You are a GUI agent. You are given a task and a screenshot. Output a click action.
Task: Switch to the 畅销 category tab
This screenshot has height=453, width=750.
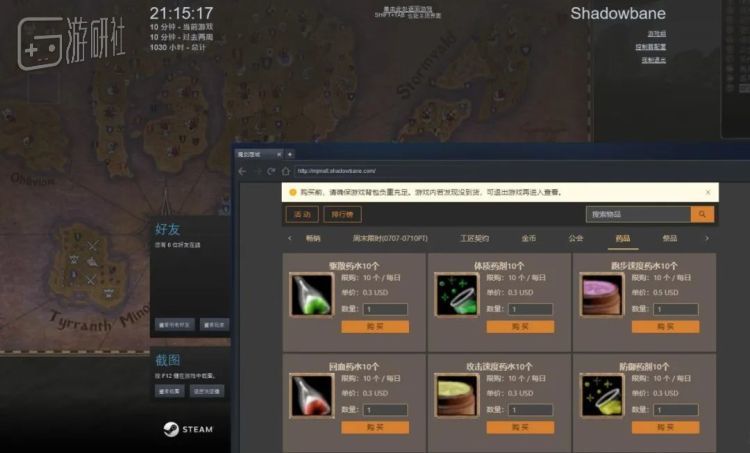[313, 238]
